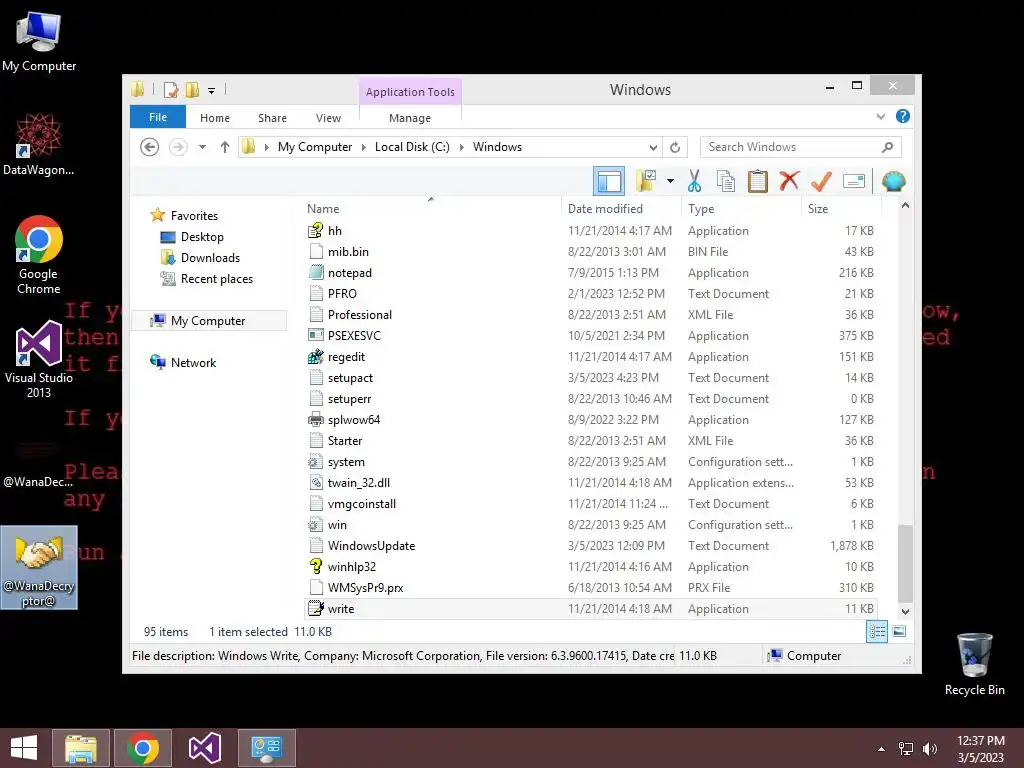Image resolution: width=1024 pixels, height=768 pixels.
Task: Open Google Chrome from the taskbar
Action: pyautogui.click(x=143, y=748)
